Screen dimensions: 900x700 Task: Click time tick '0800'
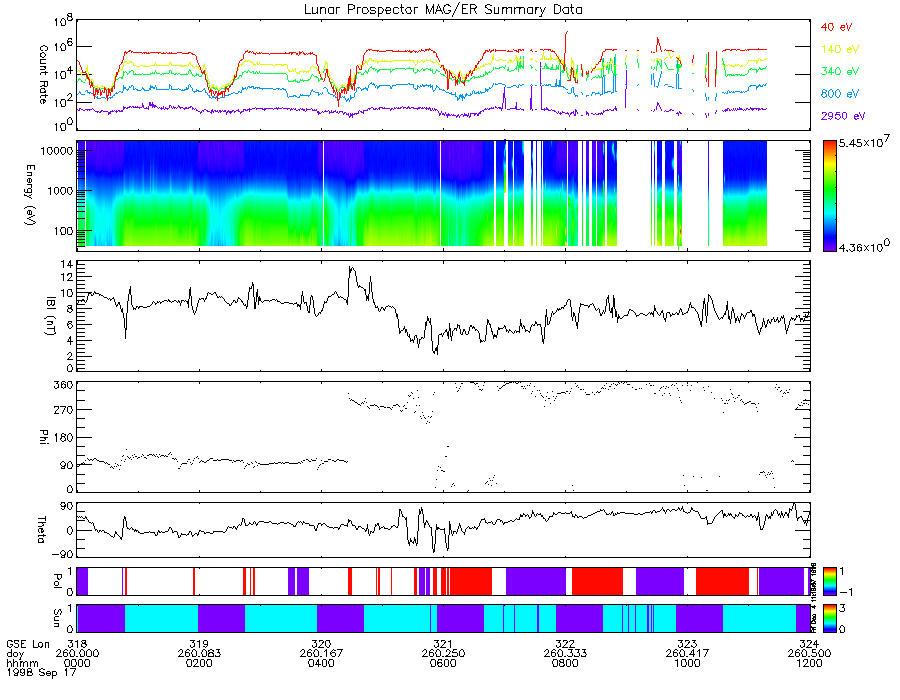(x=565, y=663)
